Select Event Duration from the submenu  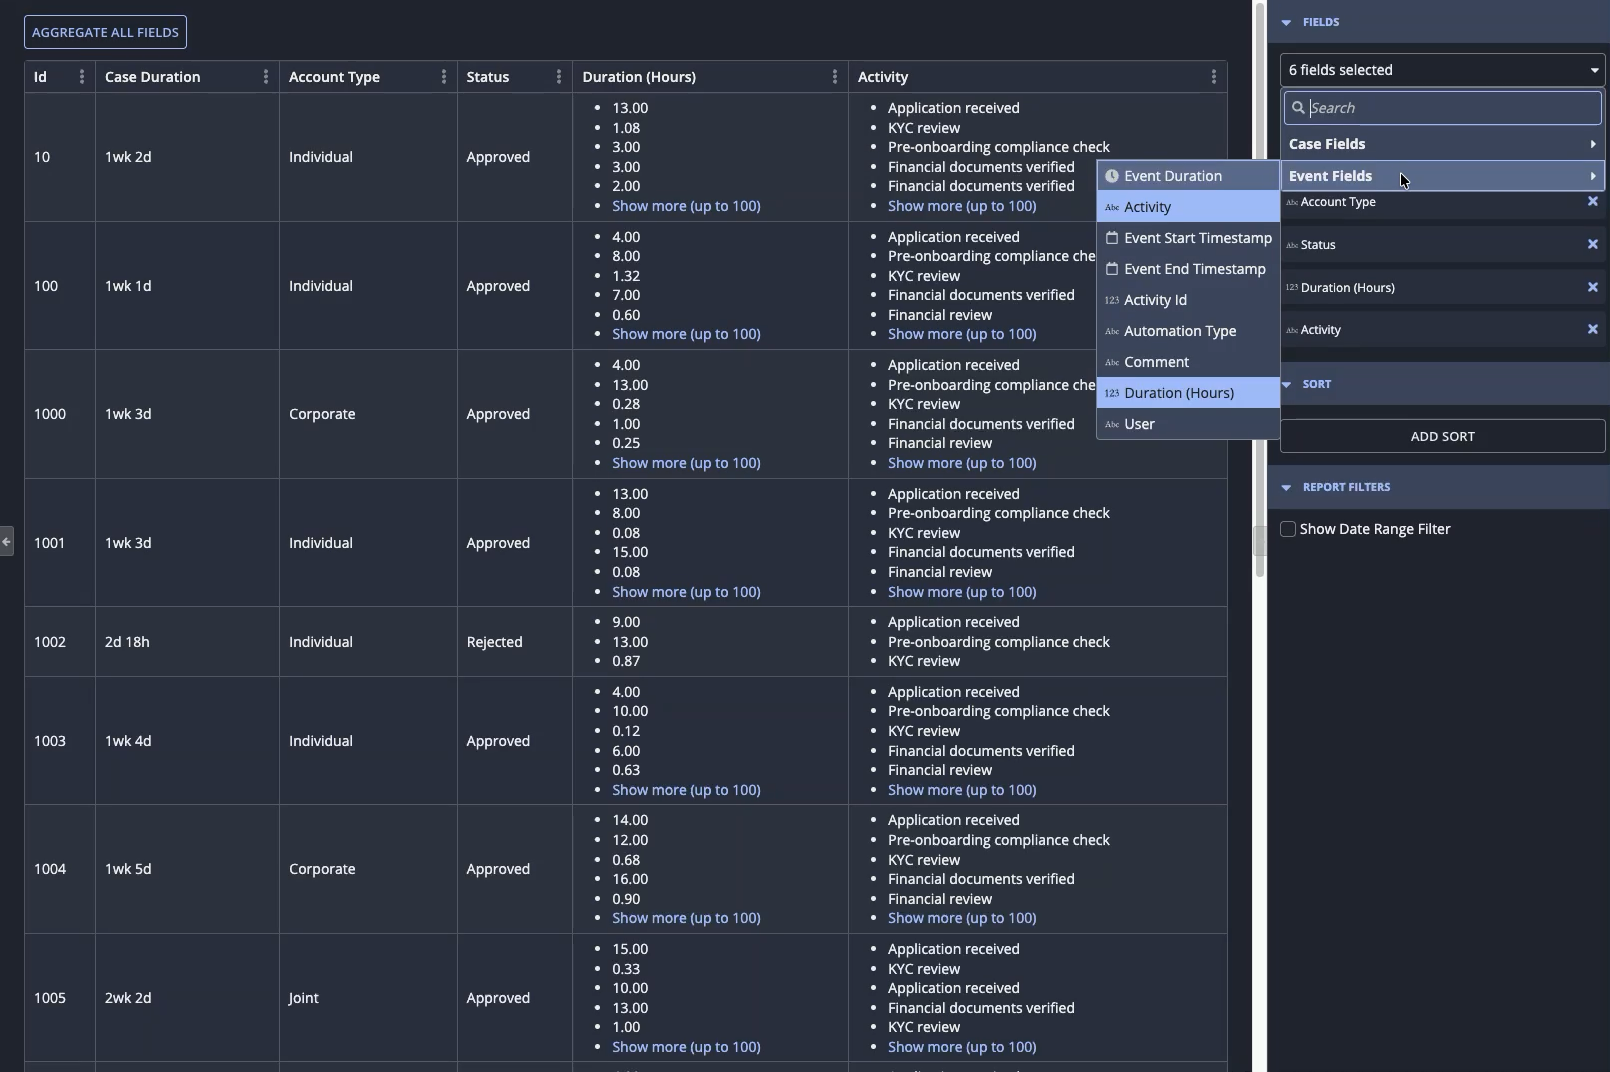coord(1188,176)
